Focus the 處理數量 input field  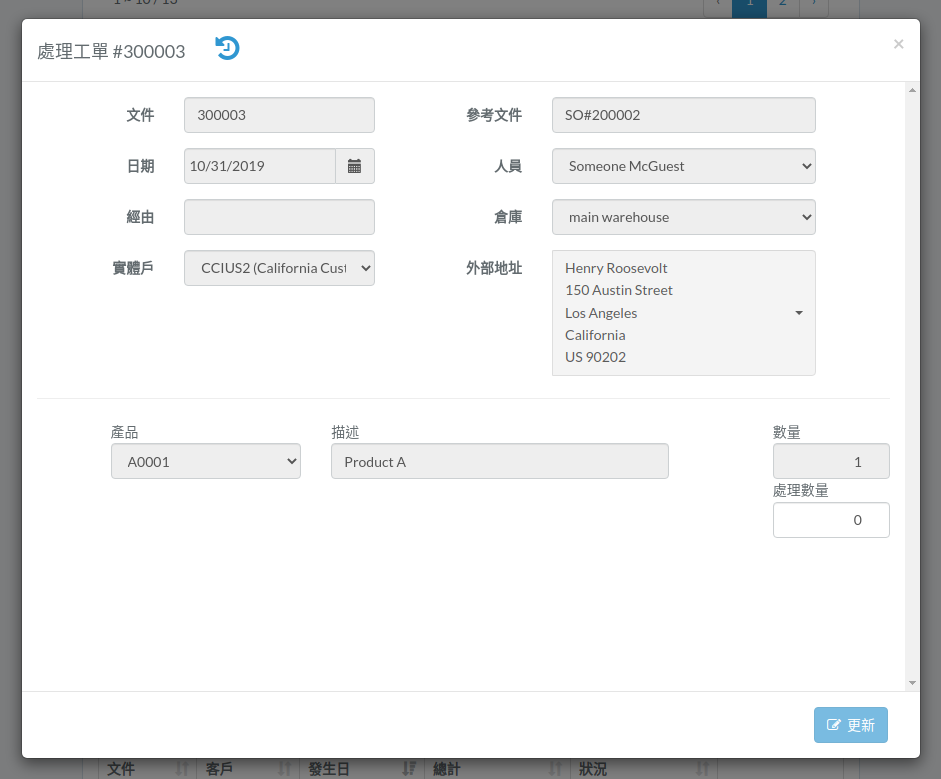(x=831, y=520)
